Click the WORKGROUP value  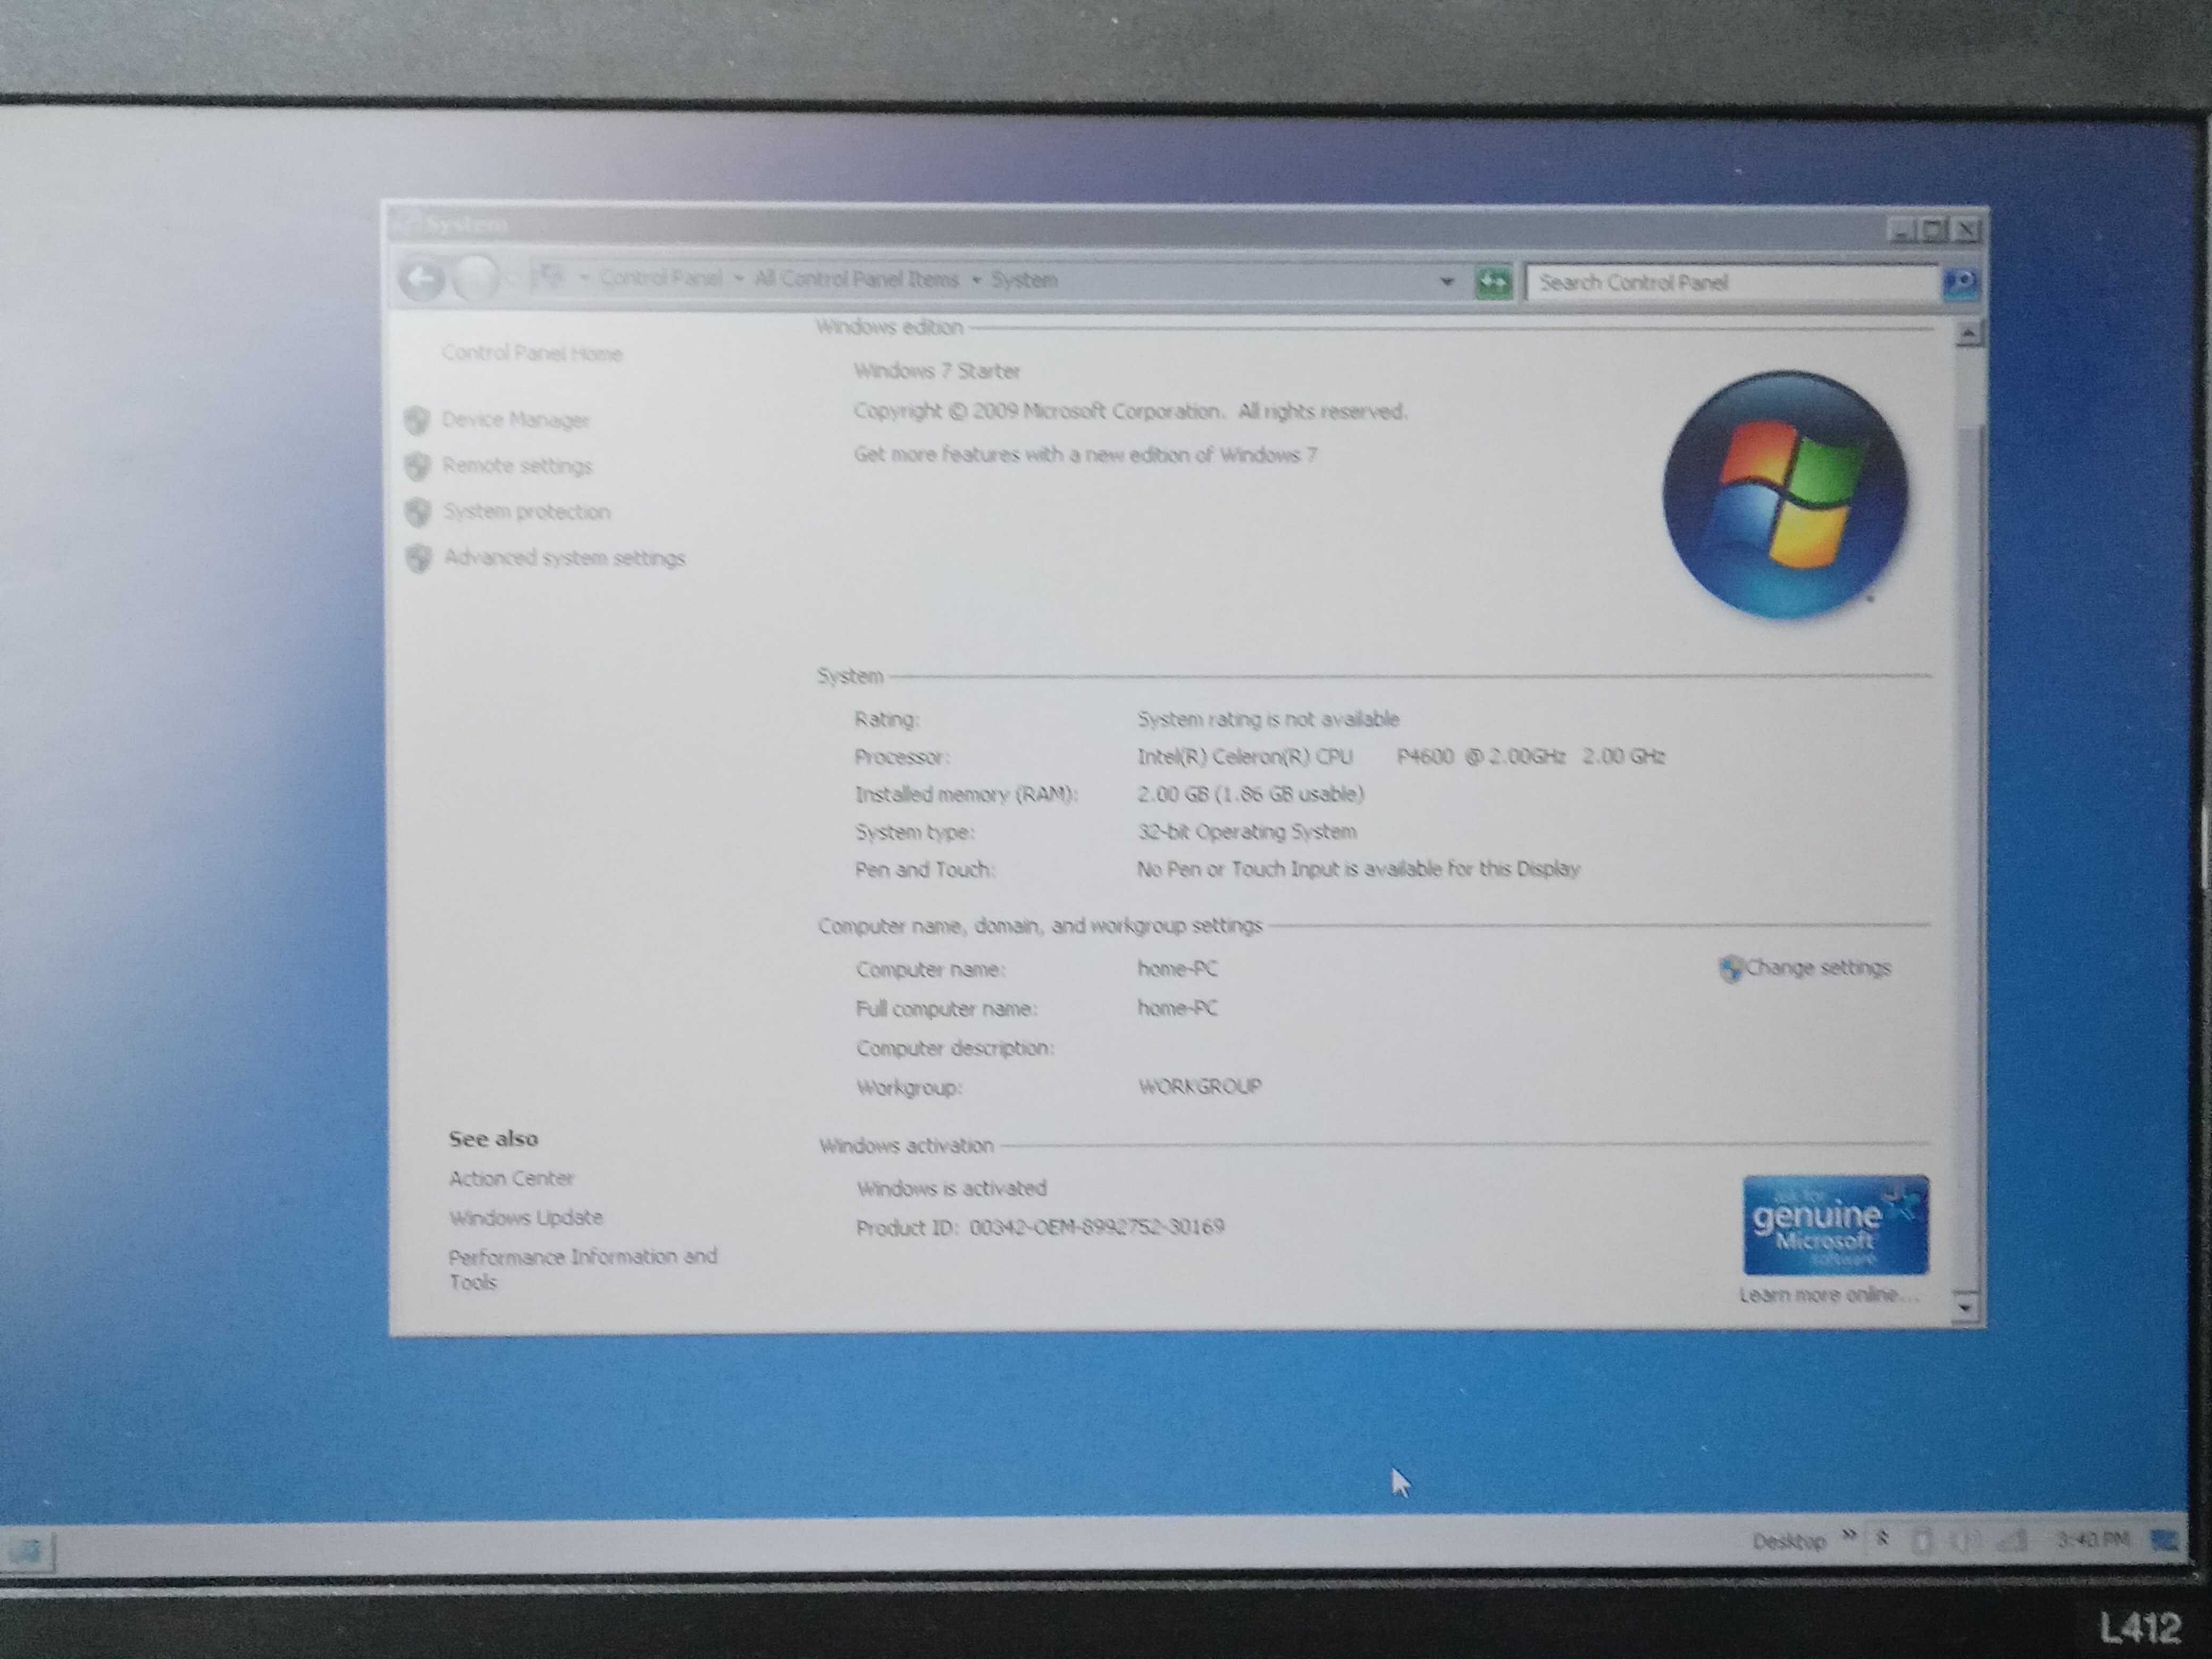1199,1086
